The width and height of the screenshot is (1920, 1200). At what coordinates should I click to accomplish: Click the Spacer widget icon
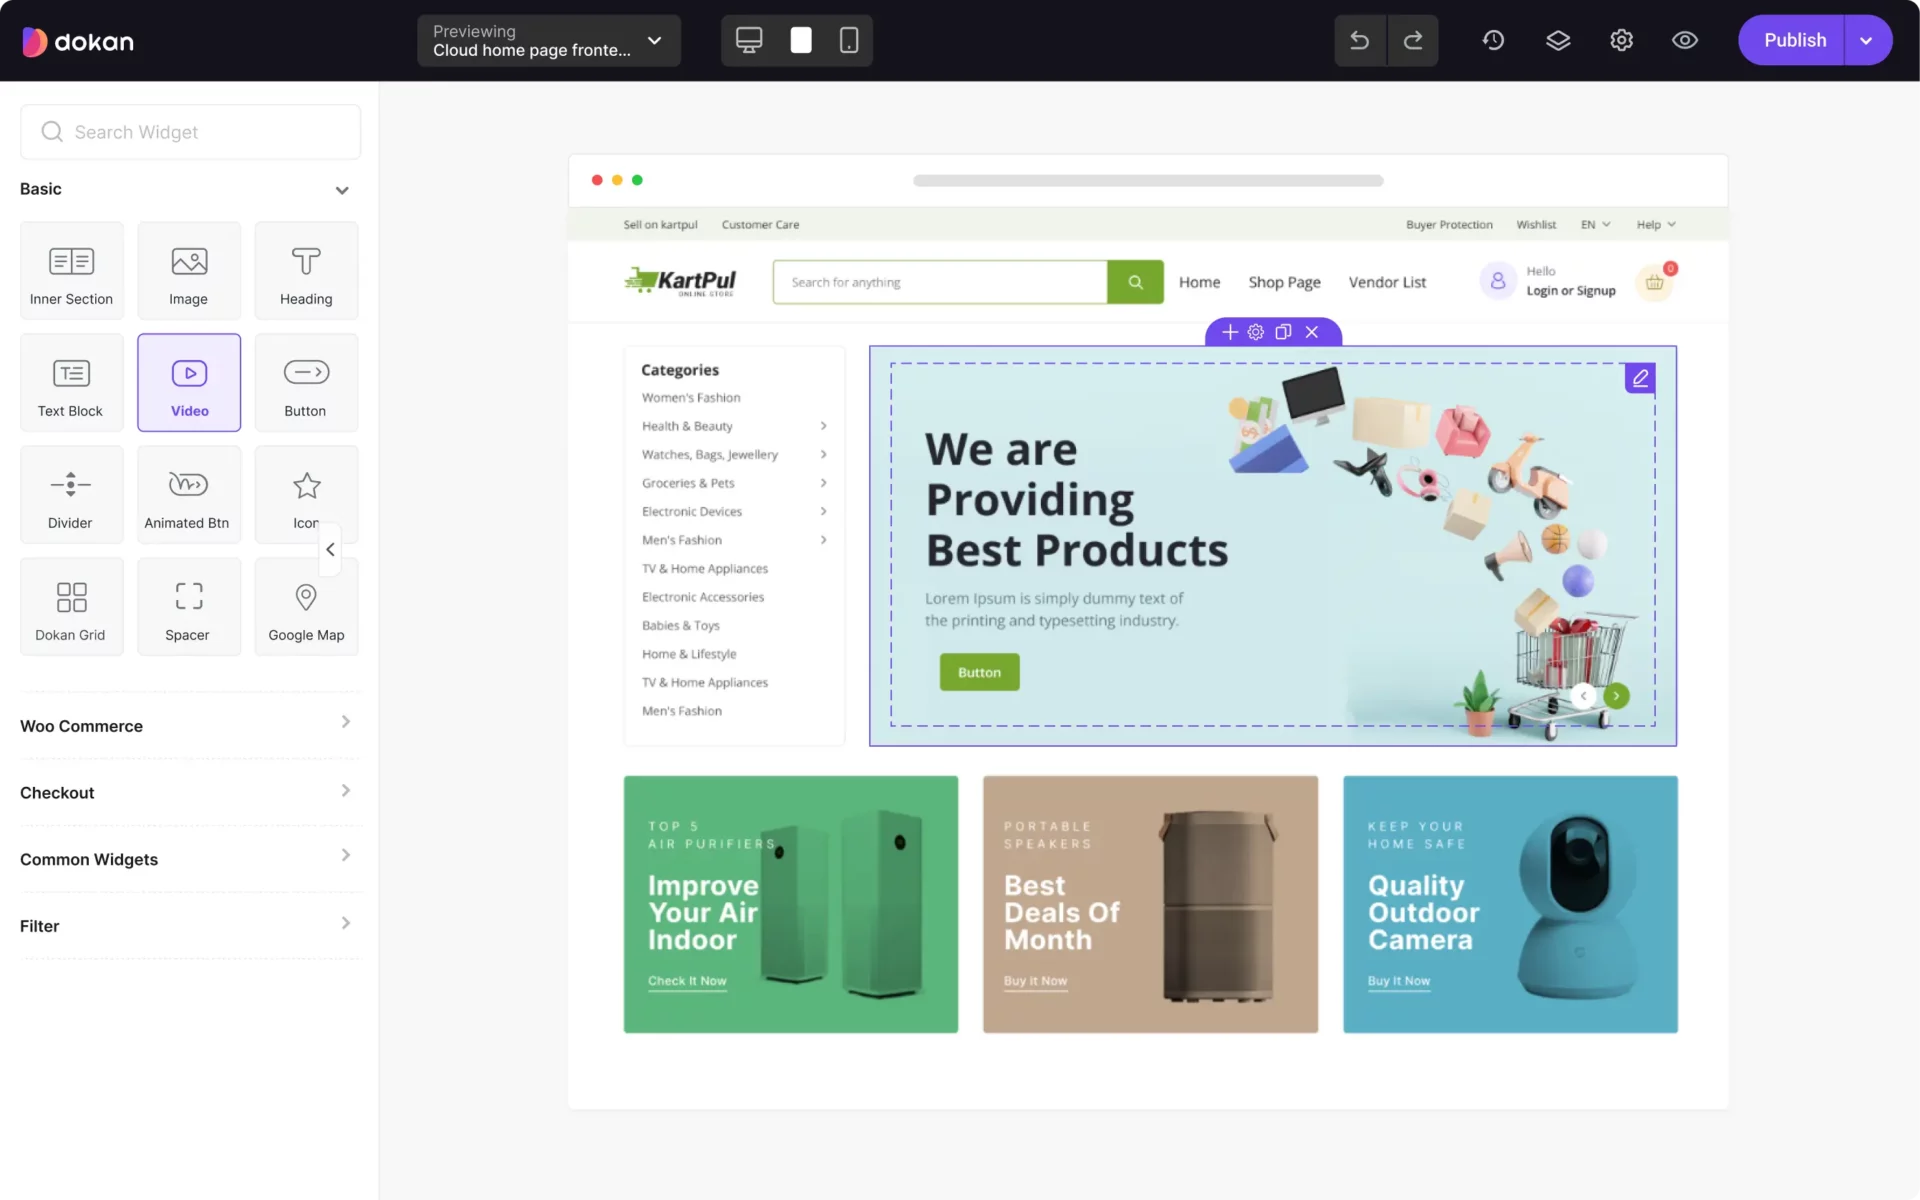pyautogui.click(x=188, y=606)
